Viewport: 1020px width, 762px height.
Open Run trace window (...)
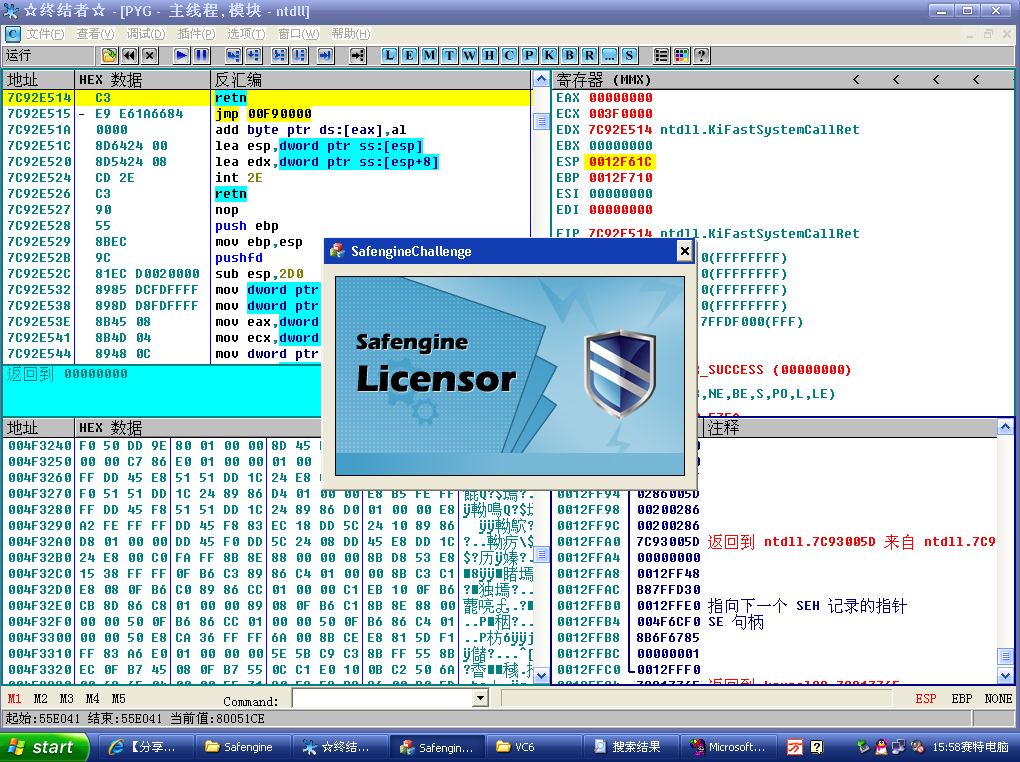coord(609,55)
